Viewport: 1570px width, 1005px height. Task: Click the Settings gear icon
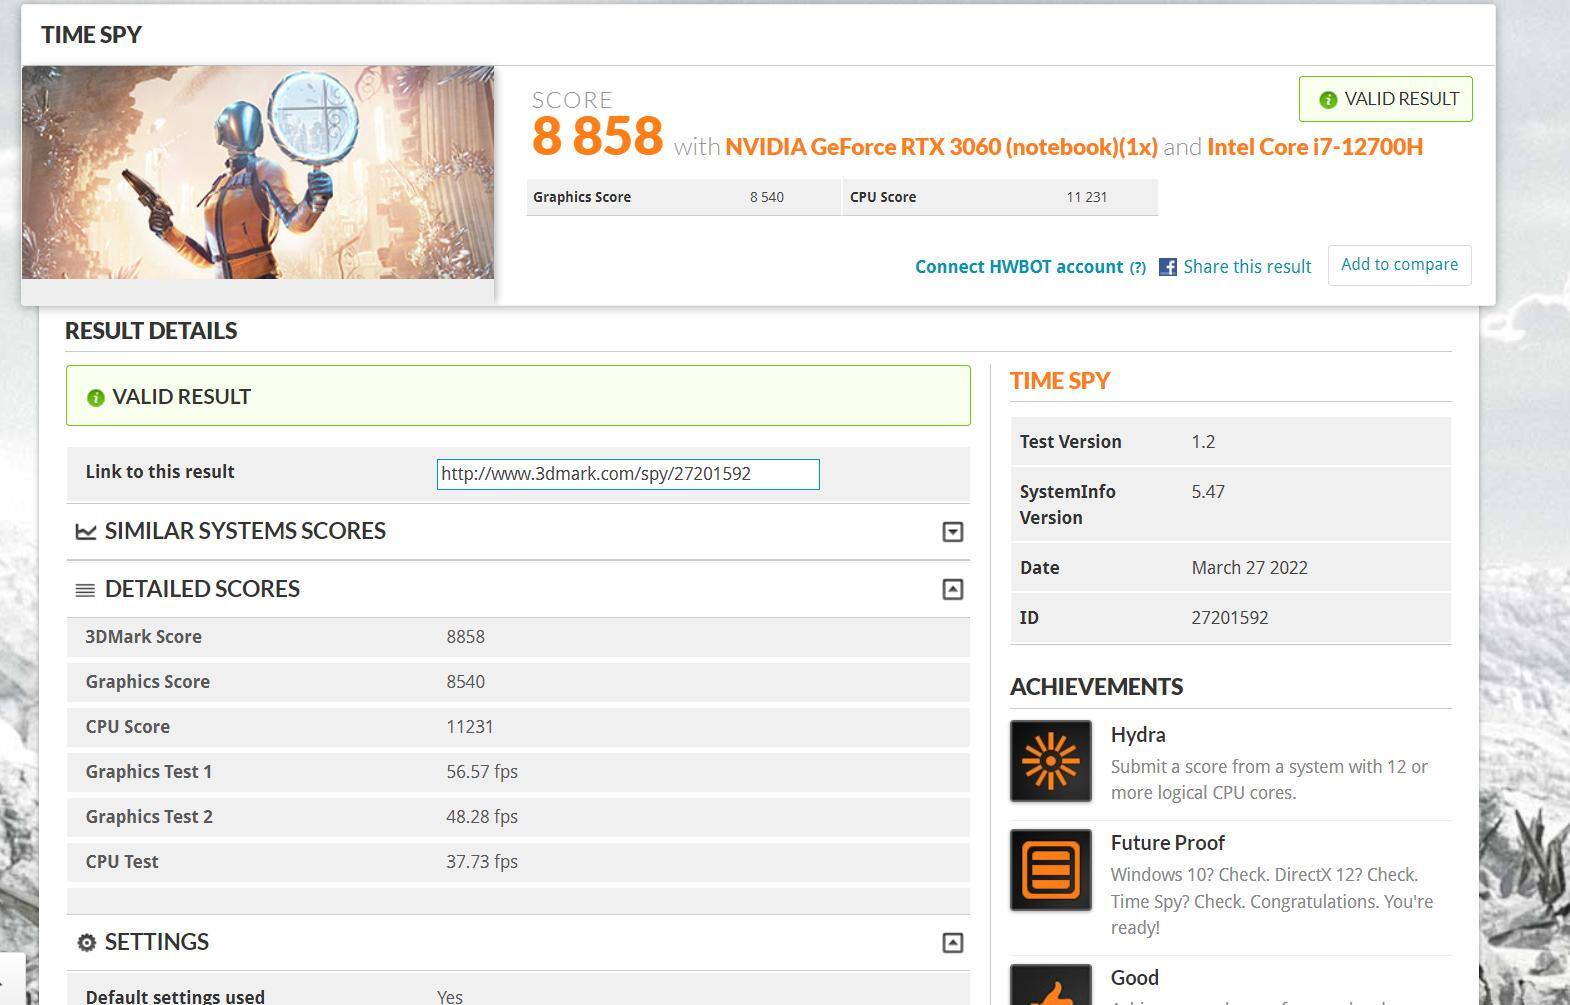click(x=87, y=943)
